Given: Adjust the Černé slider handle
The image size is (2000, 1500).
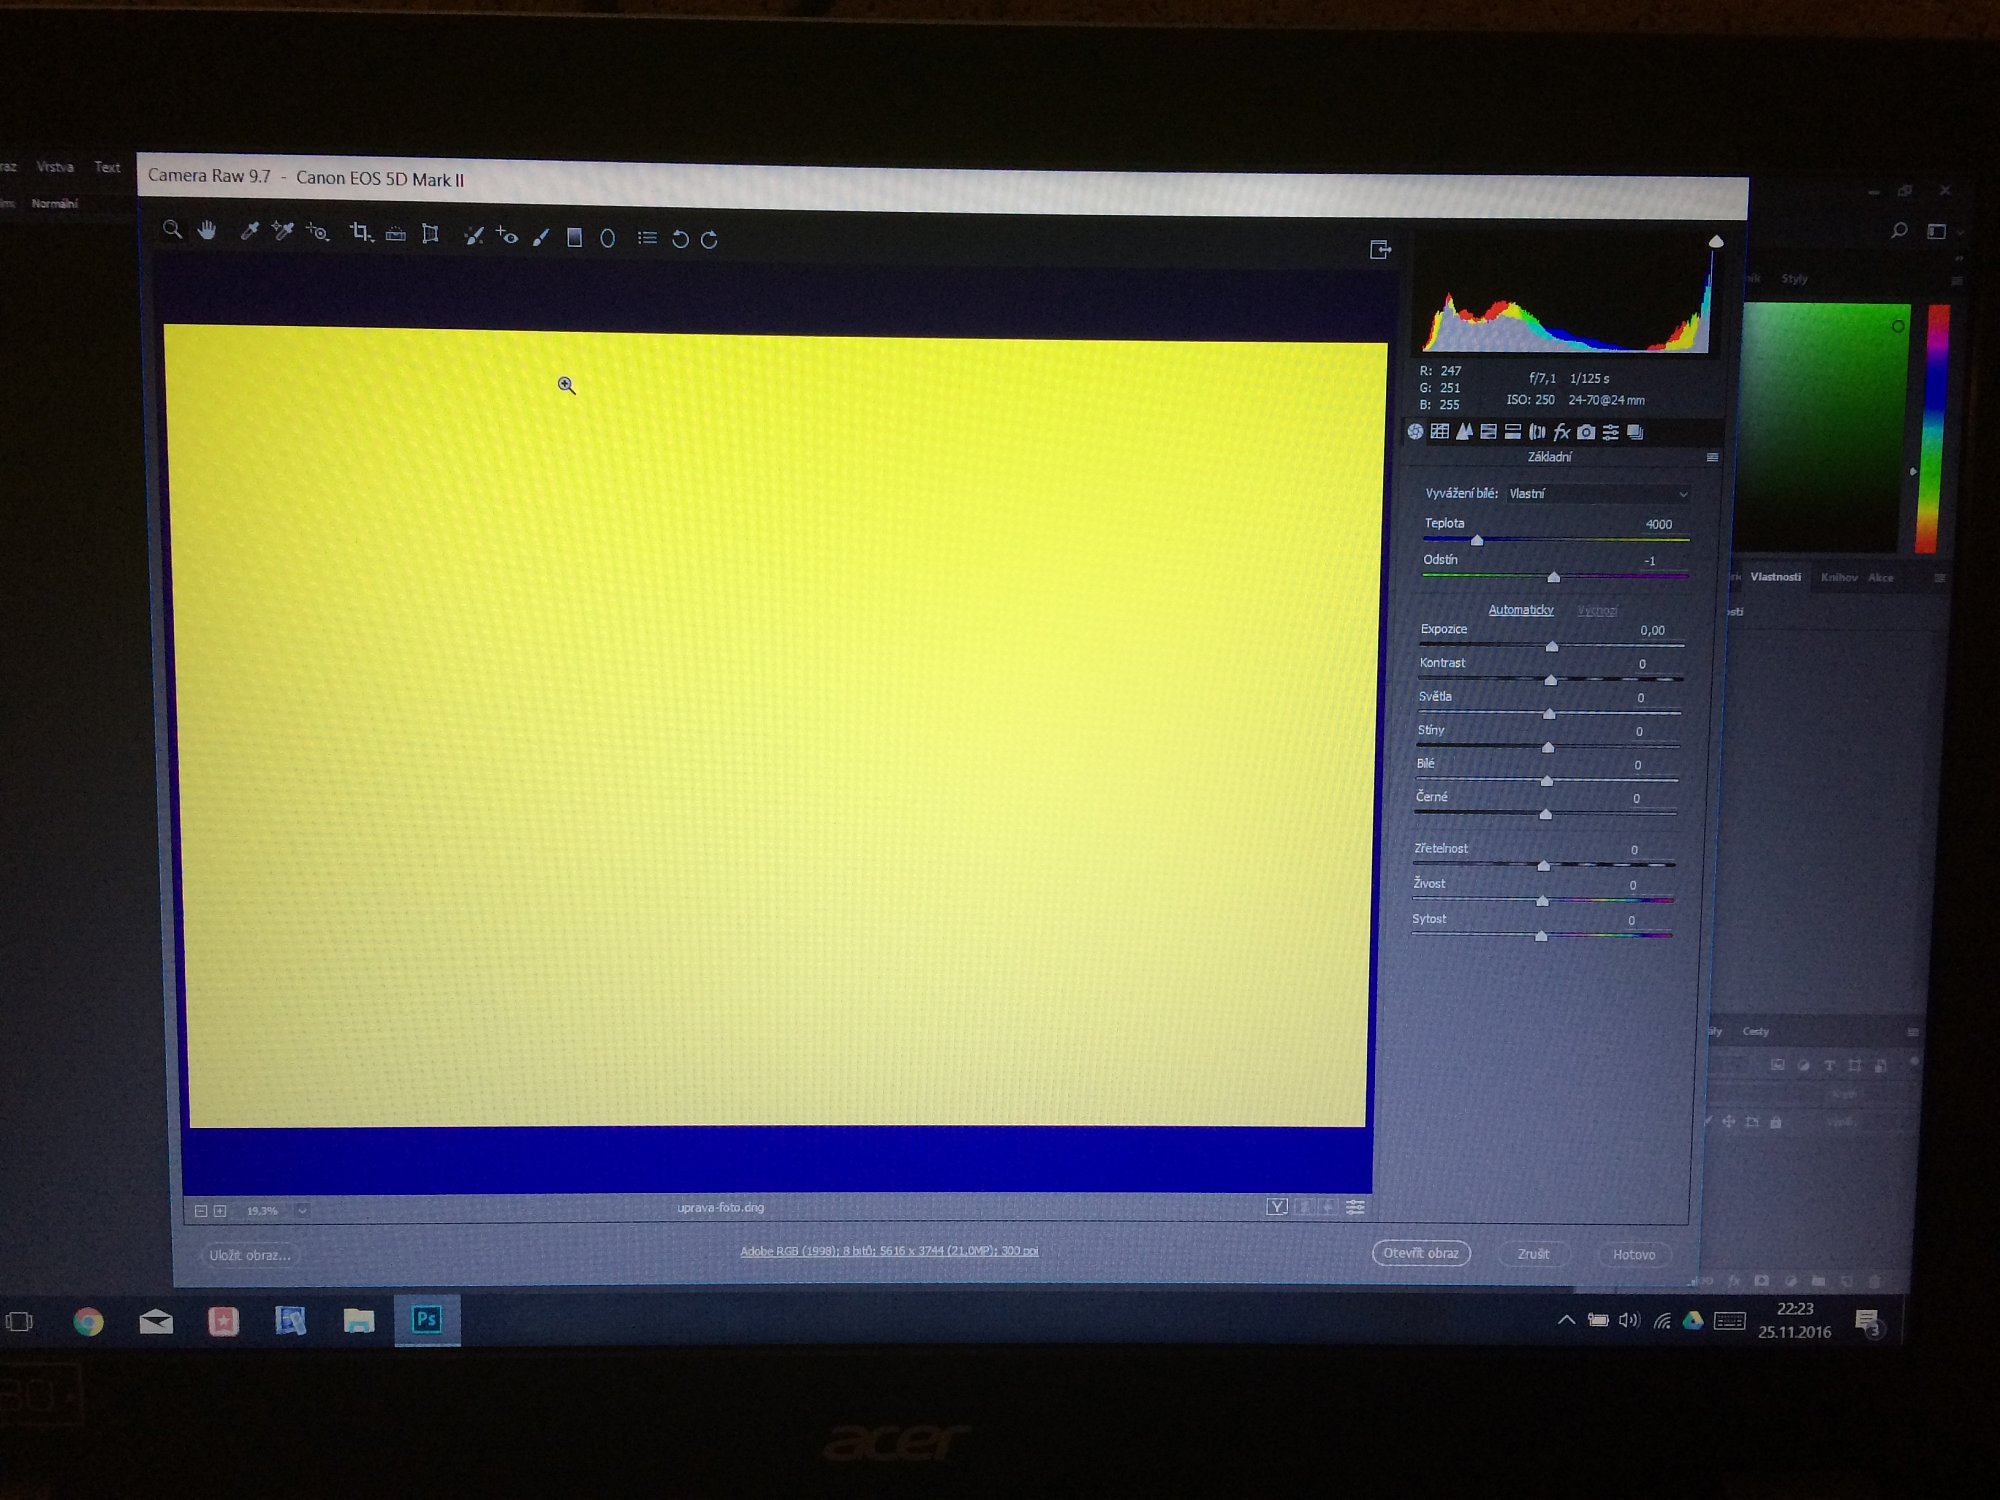Looking at the screenshot, I should (x=1545, y=814).
